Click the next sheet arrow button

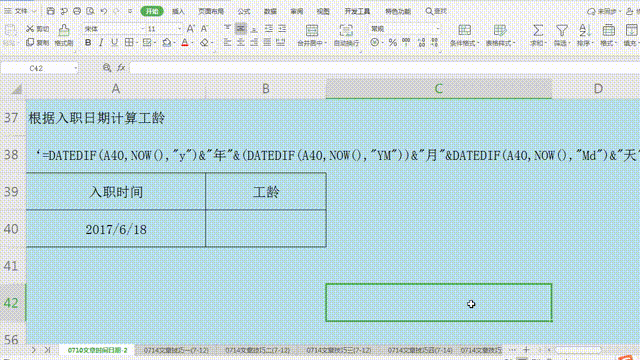(x=33, y=350)
